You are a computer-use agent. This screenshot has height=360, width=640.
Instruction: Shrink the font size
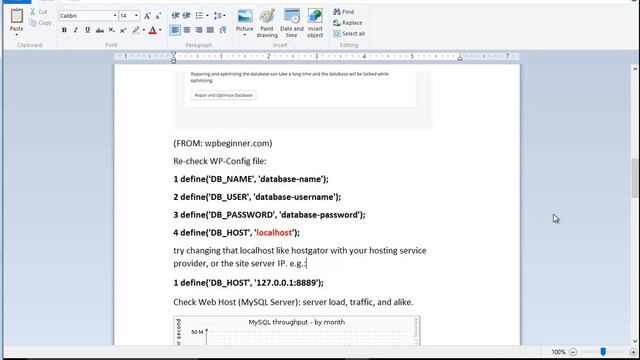click(158, 16)
